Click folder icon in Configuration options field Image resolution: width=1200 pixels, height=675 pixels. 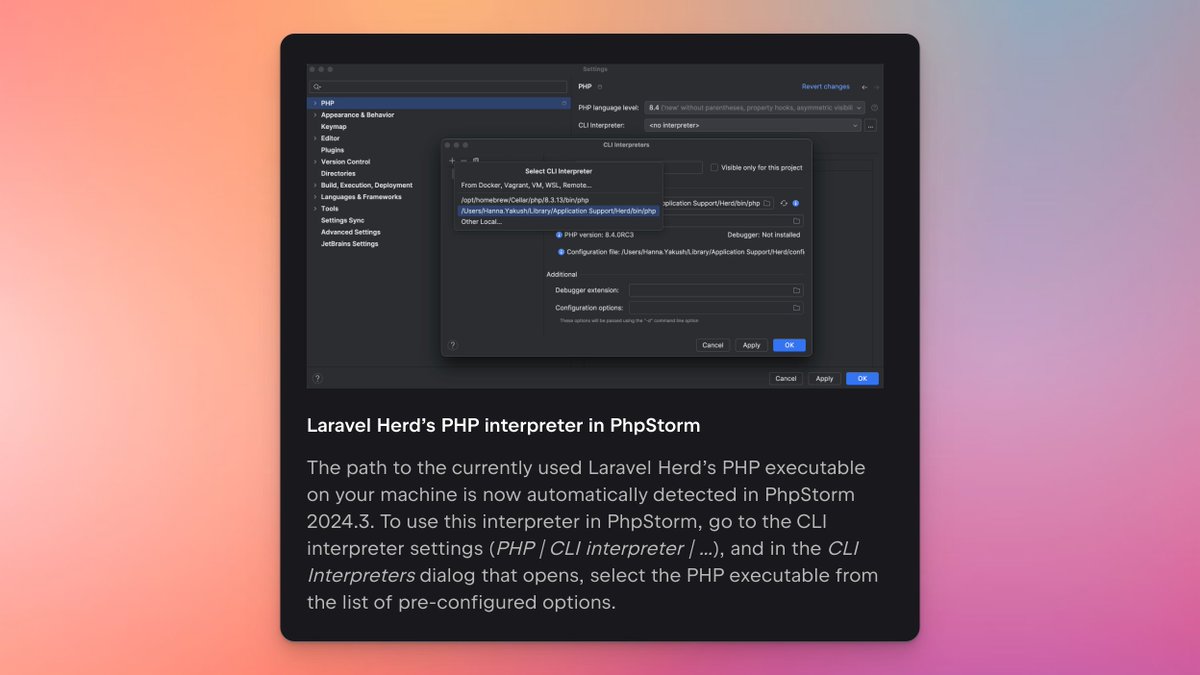pos(797,308)
